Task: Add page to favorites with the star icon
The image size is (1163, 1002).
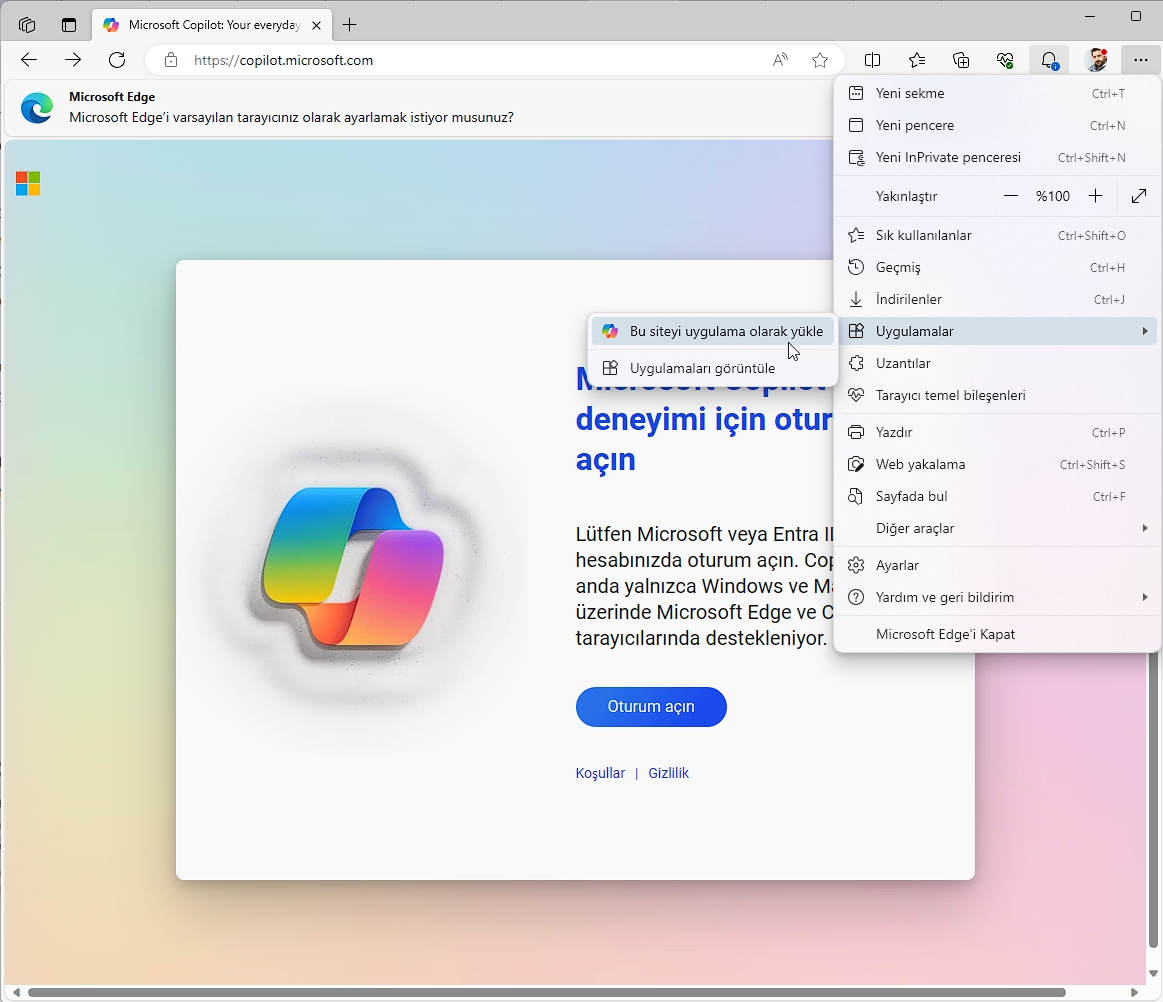Action: (820, 60)
